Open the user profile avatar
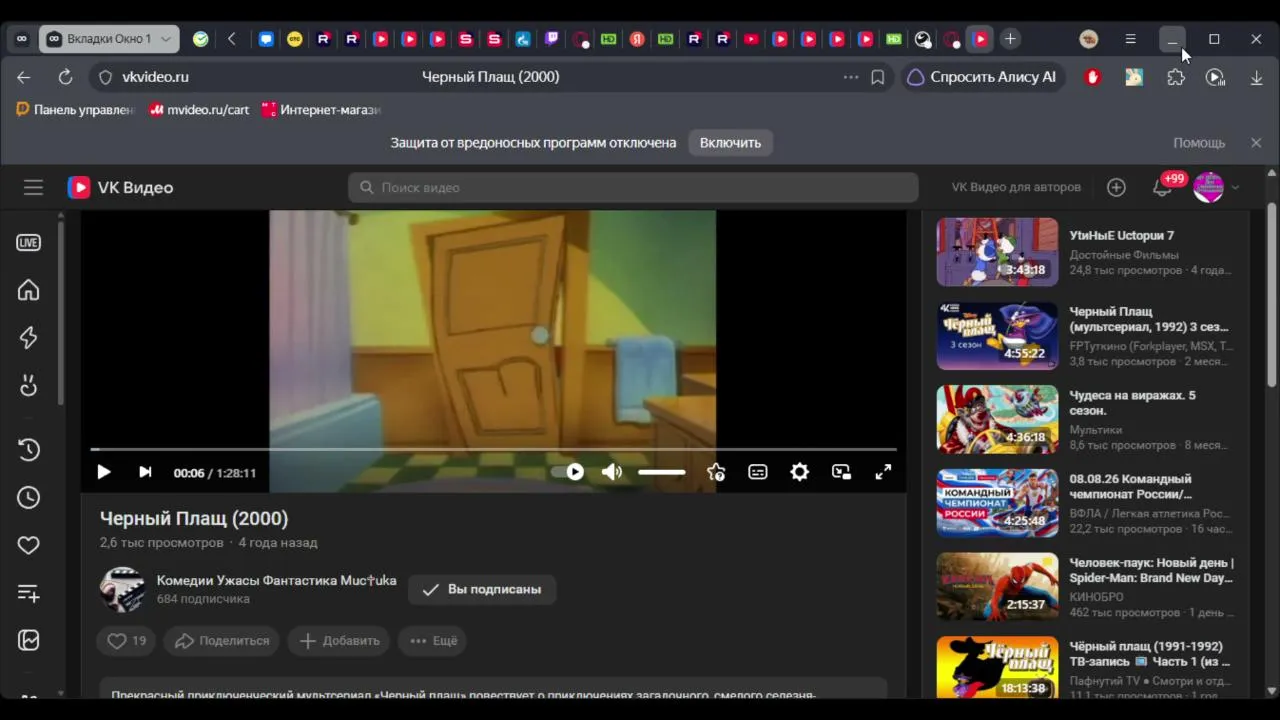This screenshot has height=720, width=1280. click(1208, 187)
